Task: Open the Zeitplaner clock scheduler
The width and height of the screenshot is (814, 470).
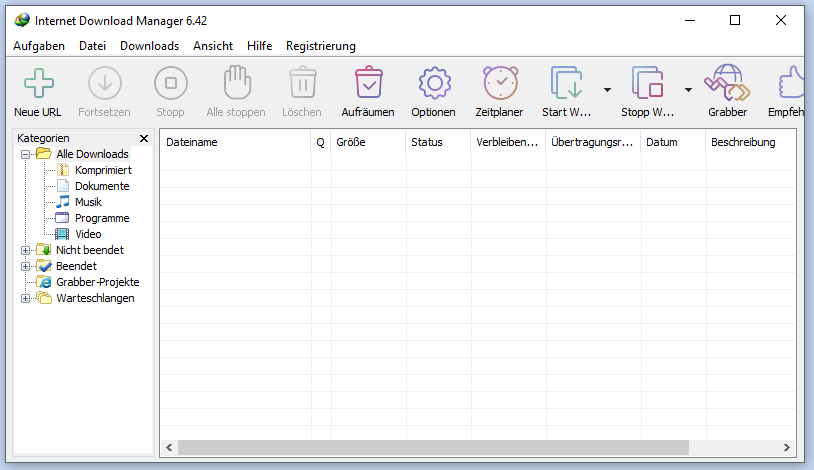Action: coord(500,83)
